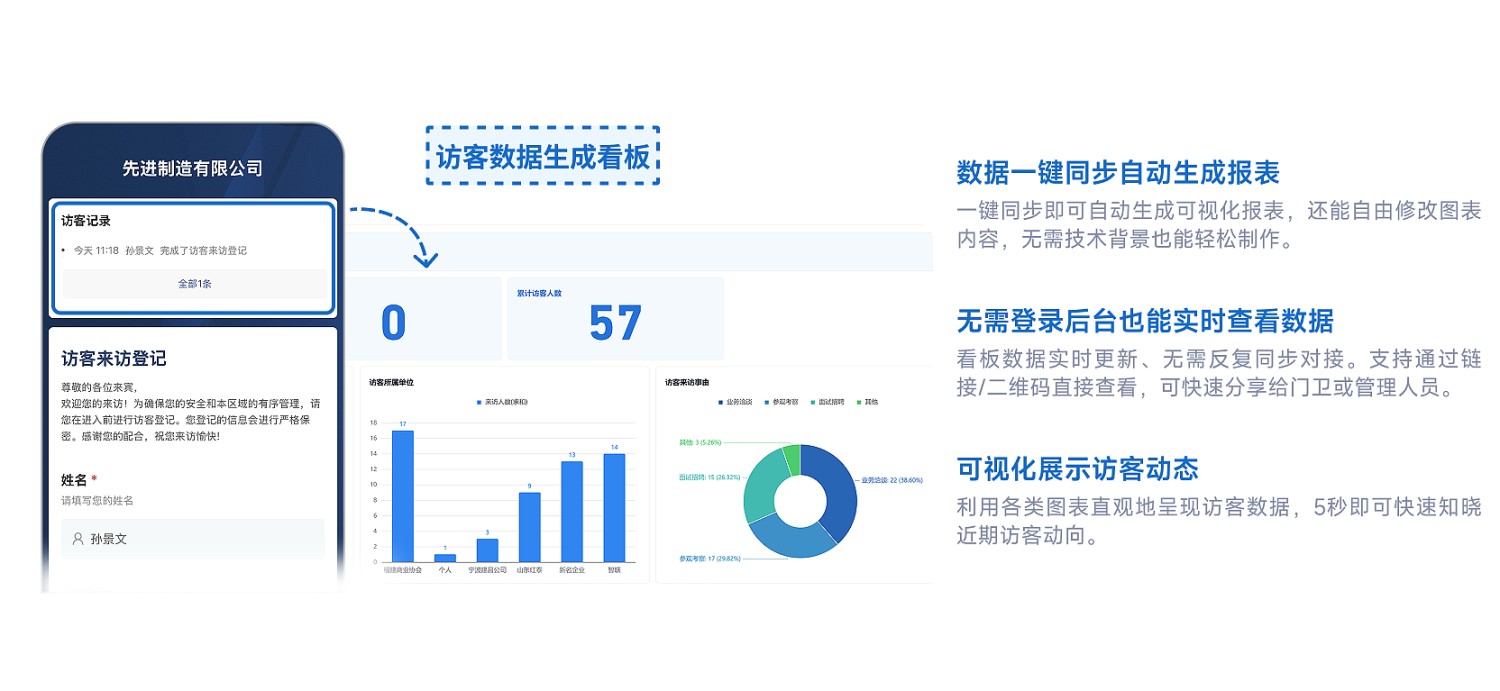Click the label 业务洽谈: 22 (38.60%)
Viewport: 1500px width, 691px height.
click(x=892, y=480)
